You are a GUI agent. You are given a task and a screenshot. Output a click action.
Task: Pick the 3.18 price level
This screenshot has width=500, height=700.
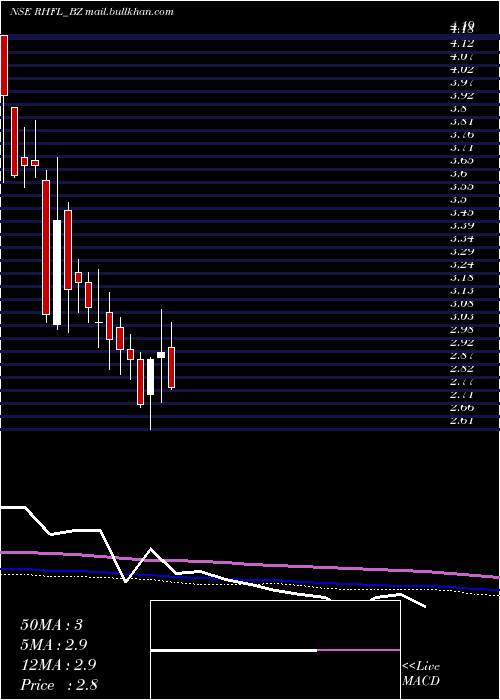point(462,277)
